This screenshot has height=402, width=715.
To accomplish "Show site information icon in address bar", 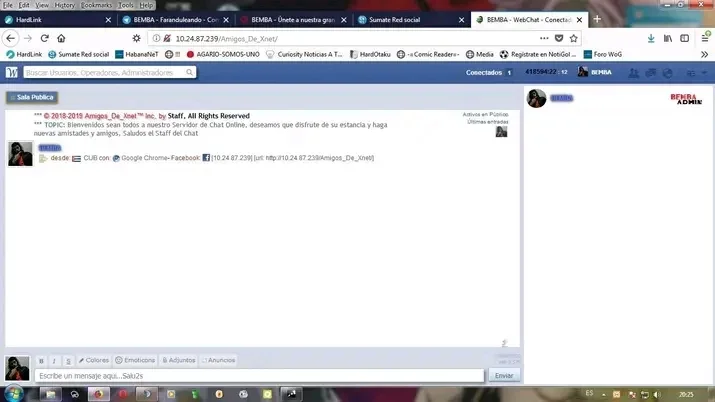I will (156, 38).
